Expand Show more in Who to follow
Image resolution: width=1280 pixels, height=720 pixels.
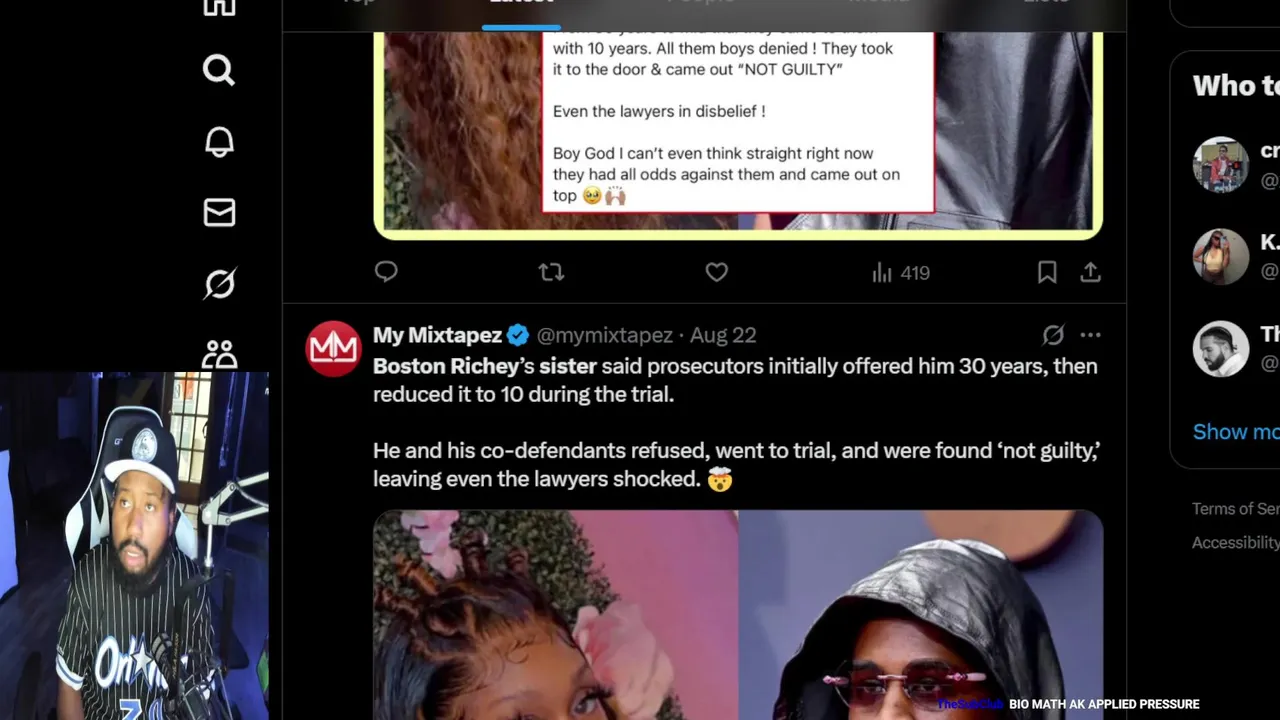tap(1236, 432)
